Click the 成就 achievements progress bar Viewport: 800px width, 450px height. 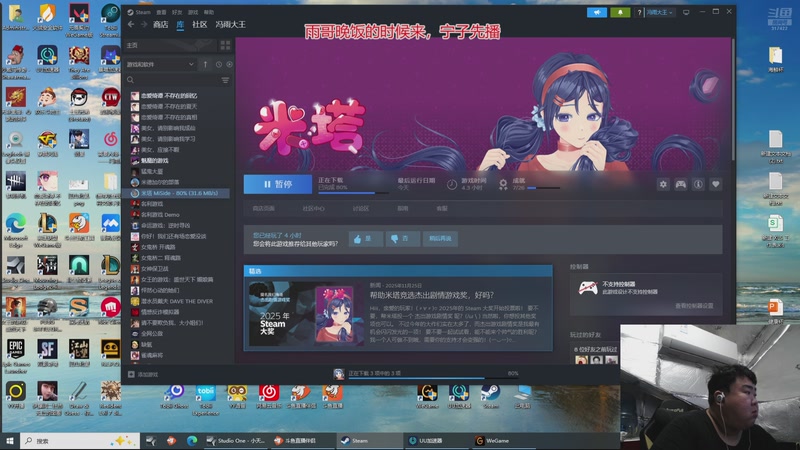tap(545, 188)
